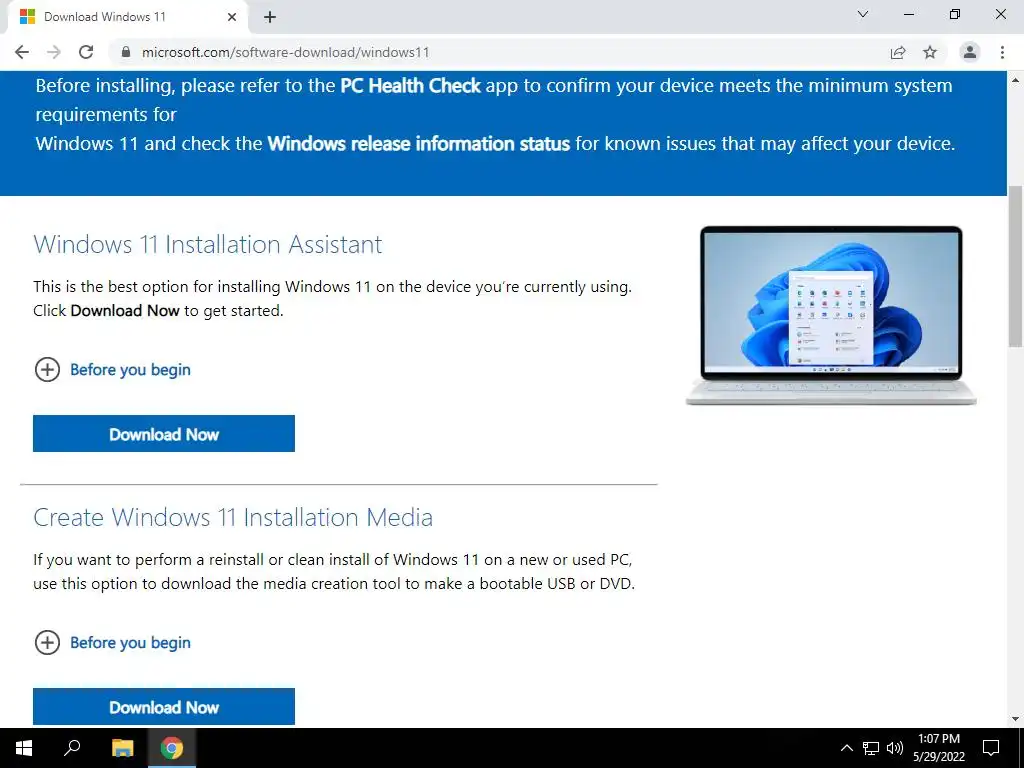Close the Chrome window
Screen dimensions: 1024x768
pyautogui.click(x=1000, y=14)
